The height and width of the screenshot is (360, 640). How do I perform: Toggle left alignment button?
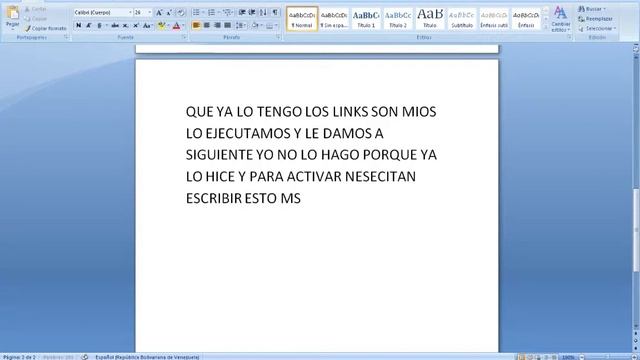pyautogui.click(x=196, y=26)
